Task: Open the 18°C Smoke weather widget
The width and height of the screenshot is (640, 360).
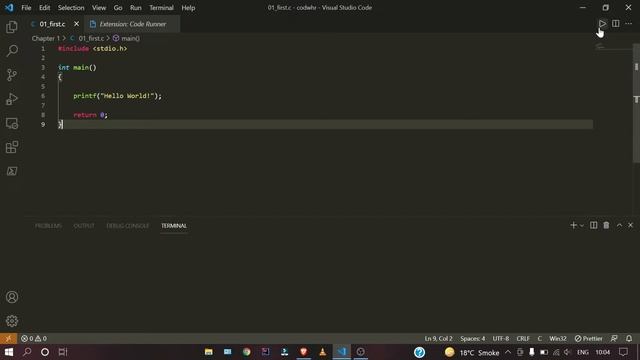Action: pos(472,352)
